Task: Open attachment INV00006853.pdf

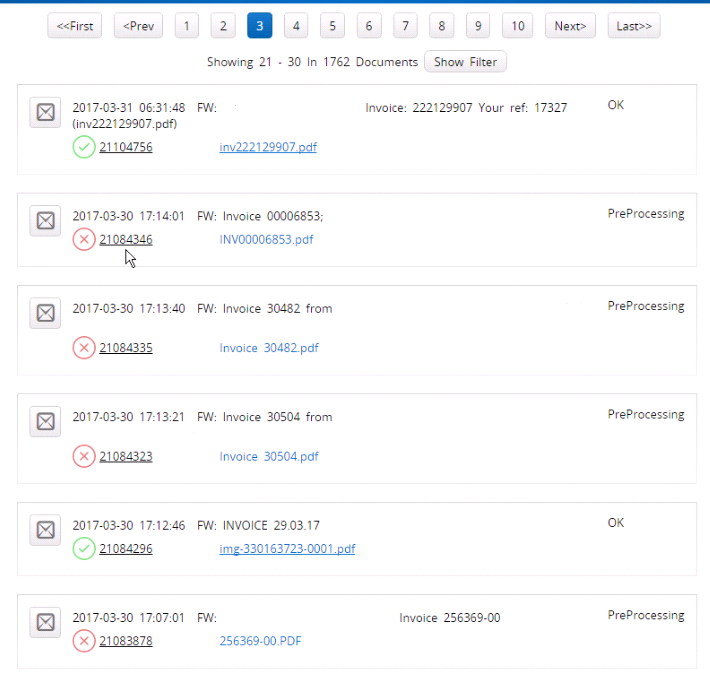Action: pos(266,240)
